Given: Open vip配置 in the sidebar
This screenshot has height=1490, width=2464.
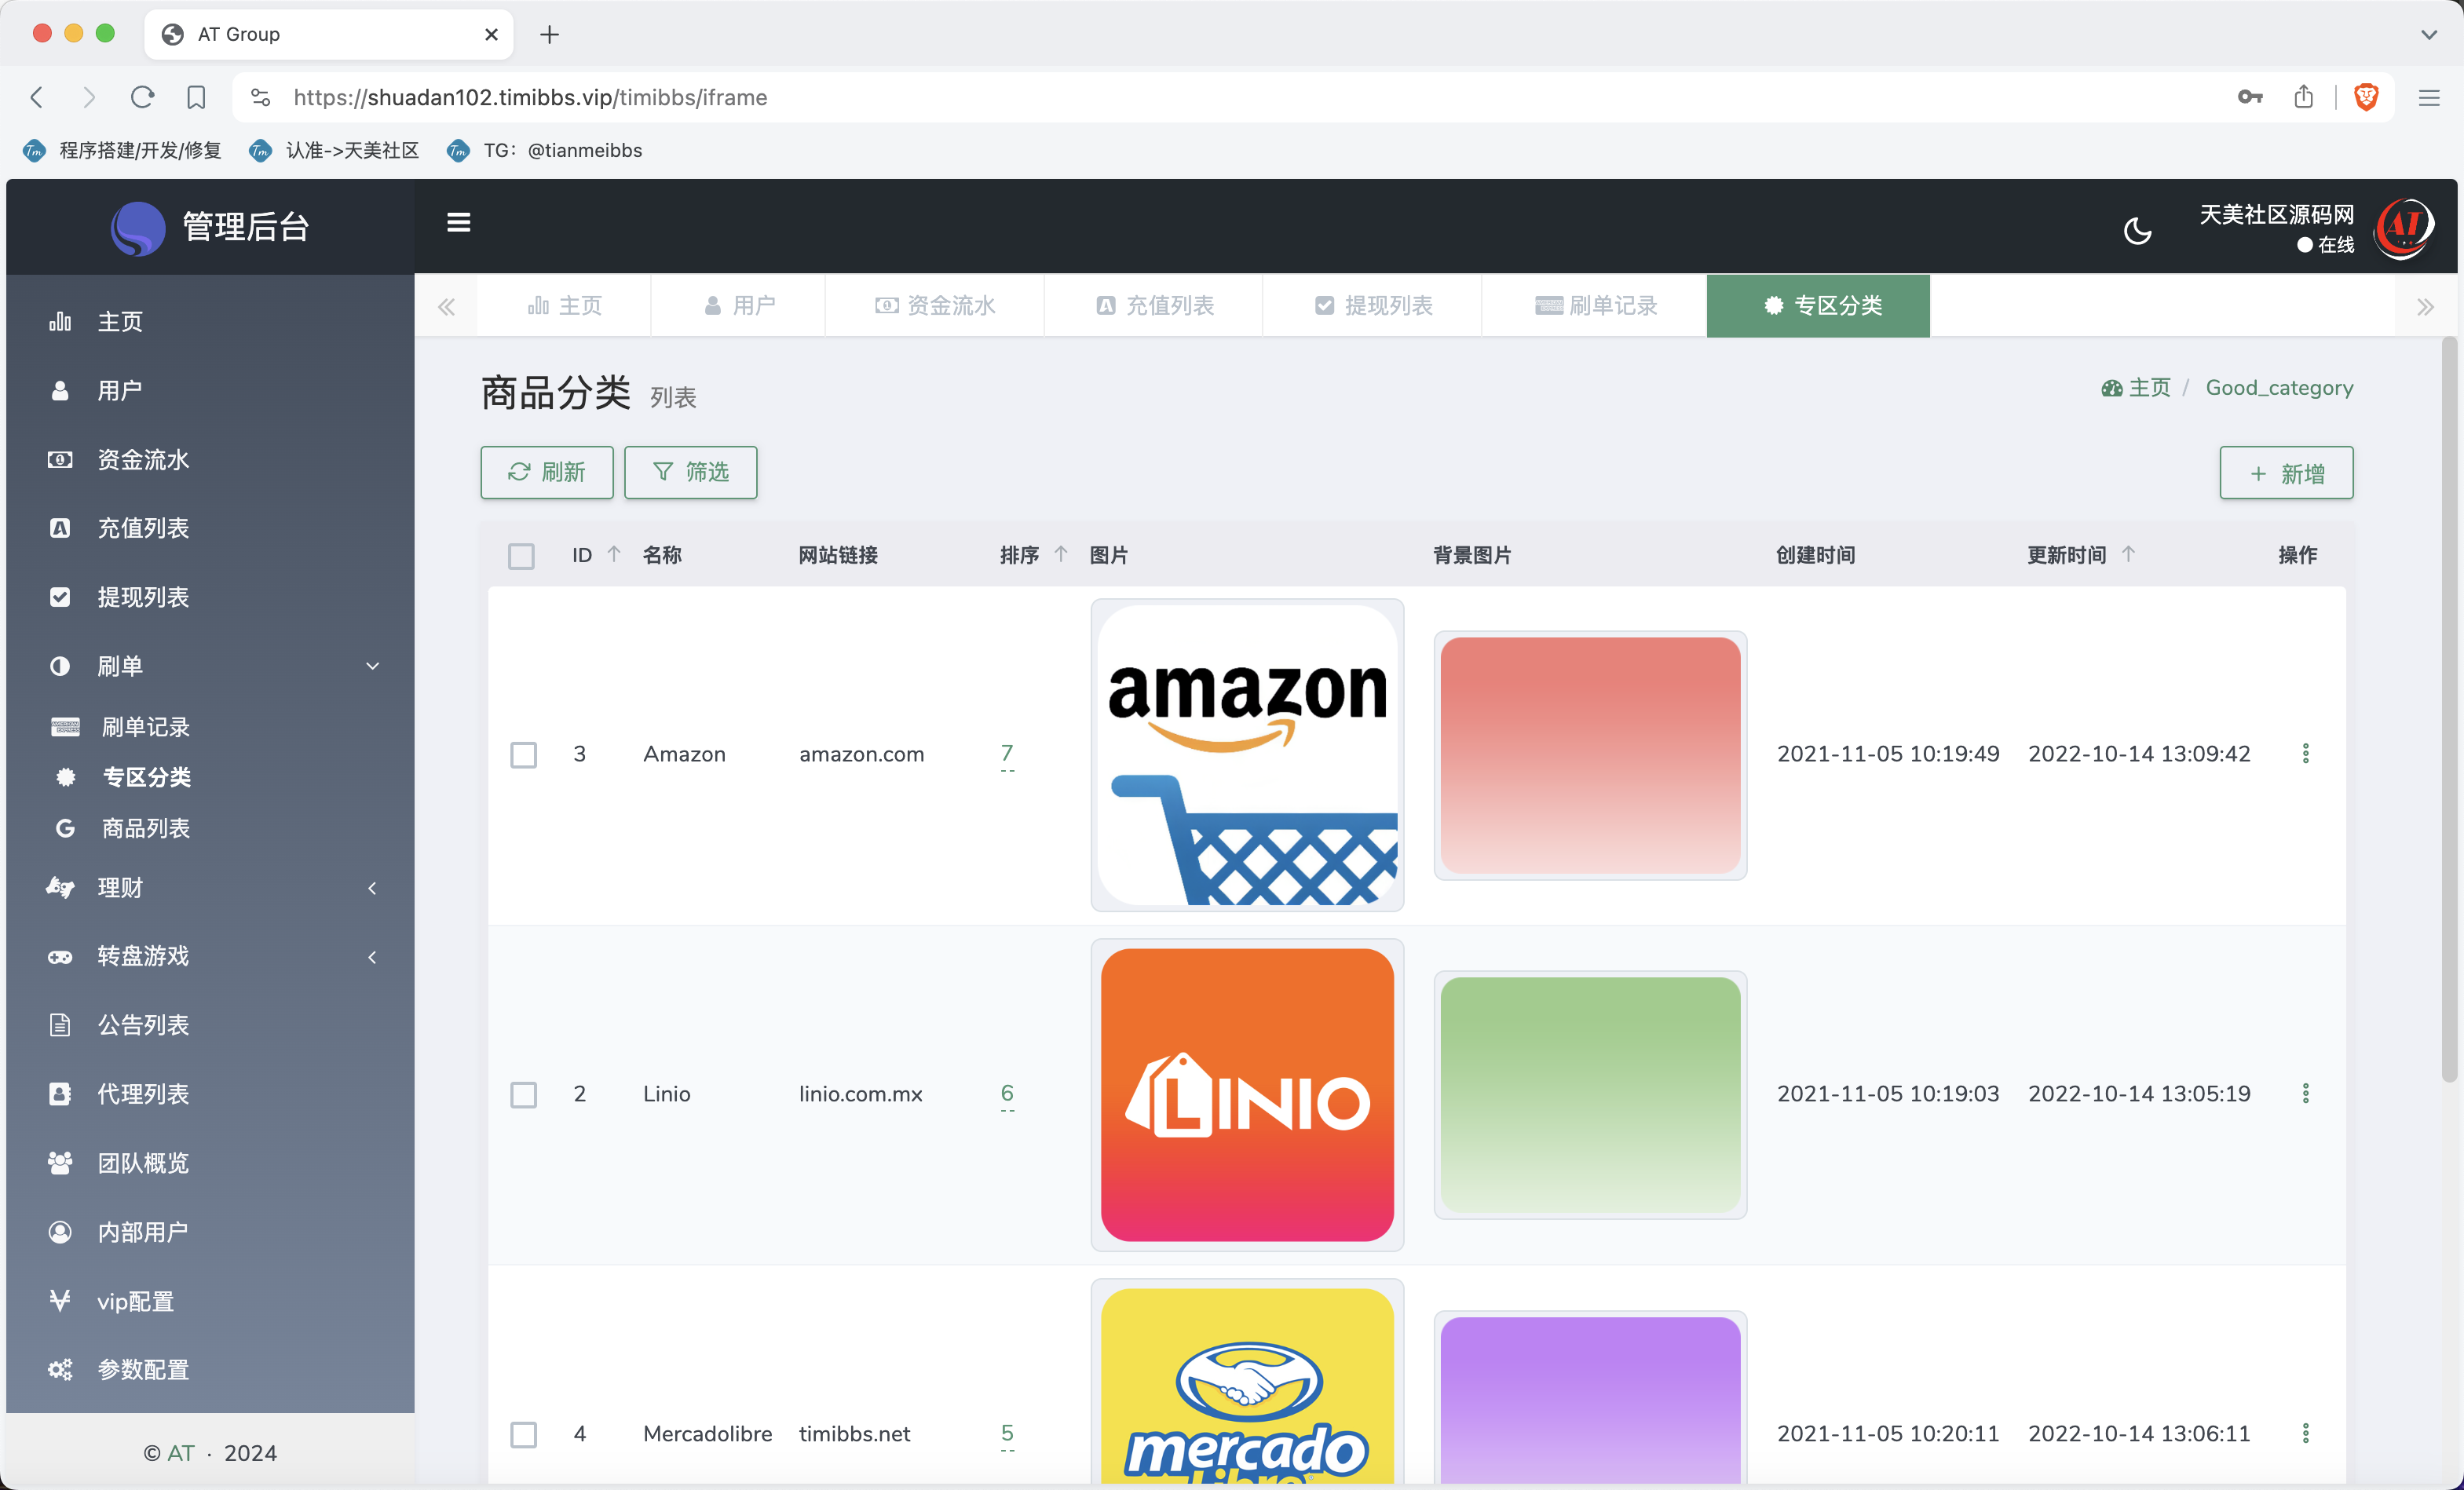Looking at the screenshot, I should pyautogui.click(x=210, y=1301).
